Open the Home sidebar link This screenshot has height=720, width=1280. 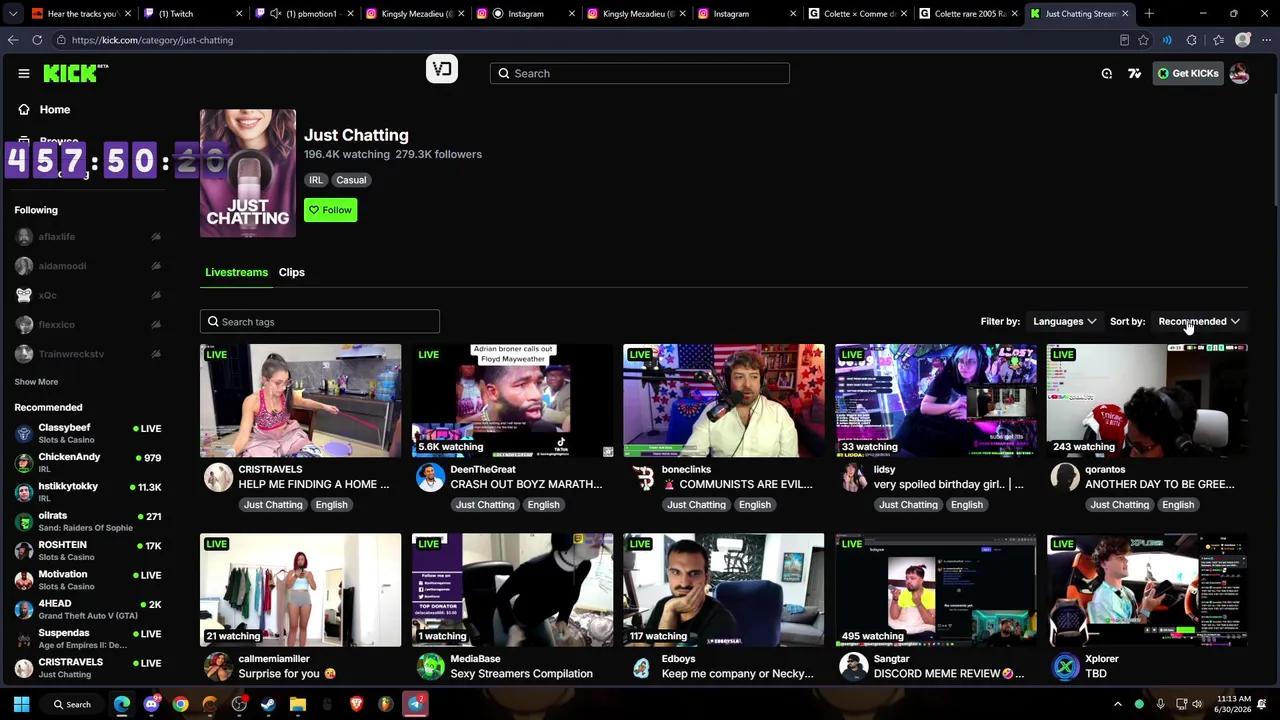pos(55,109)
